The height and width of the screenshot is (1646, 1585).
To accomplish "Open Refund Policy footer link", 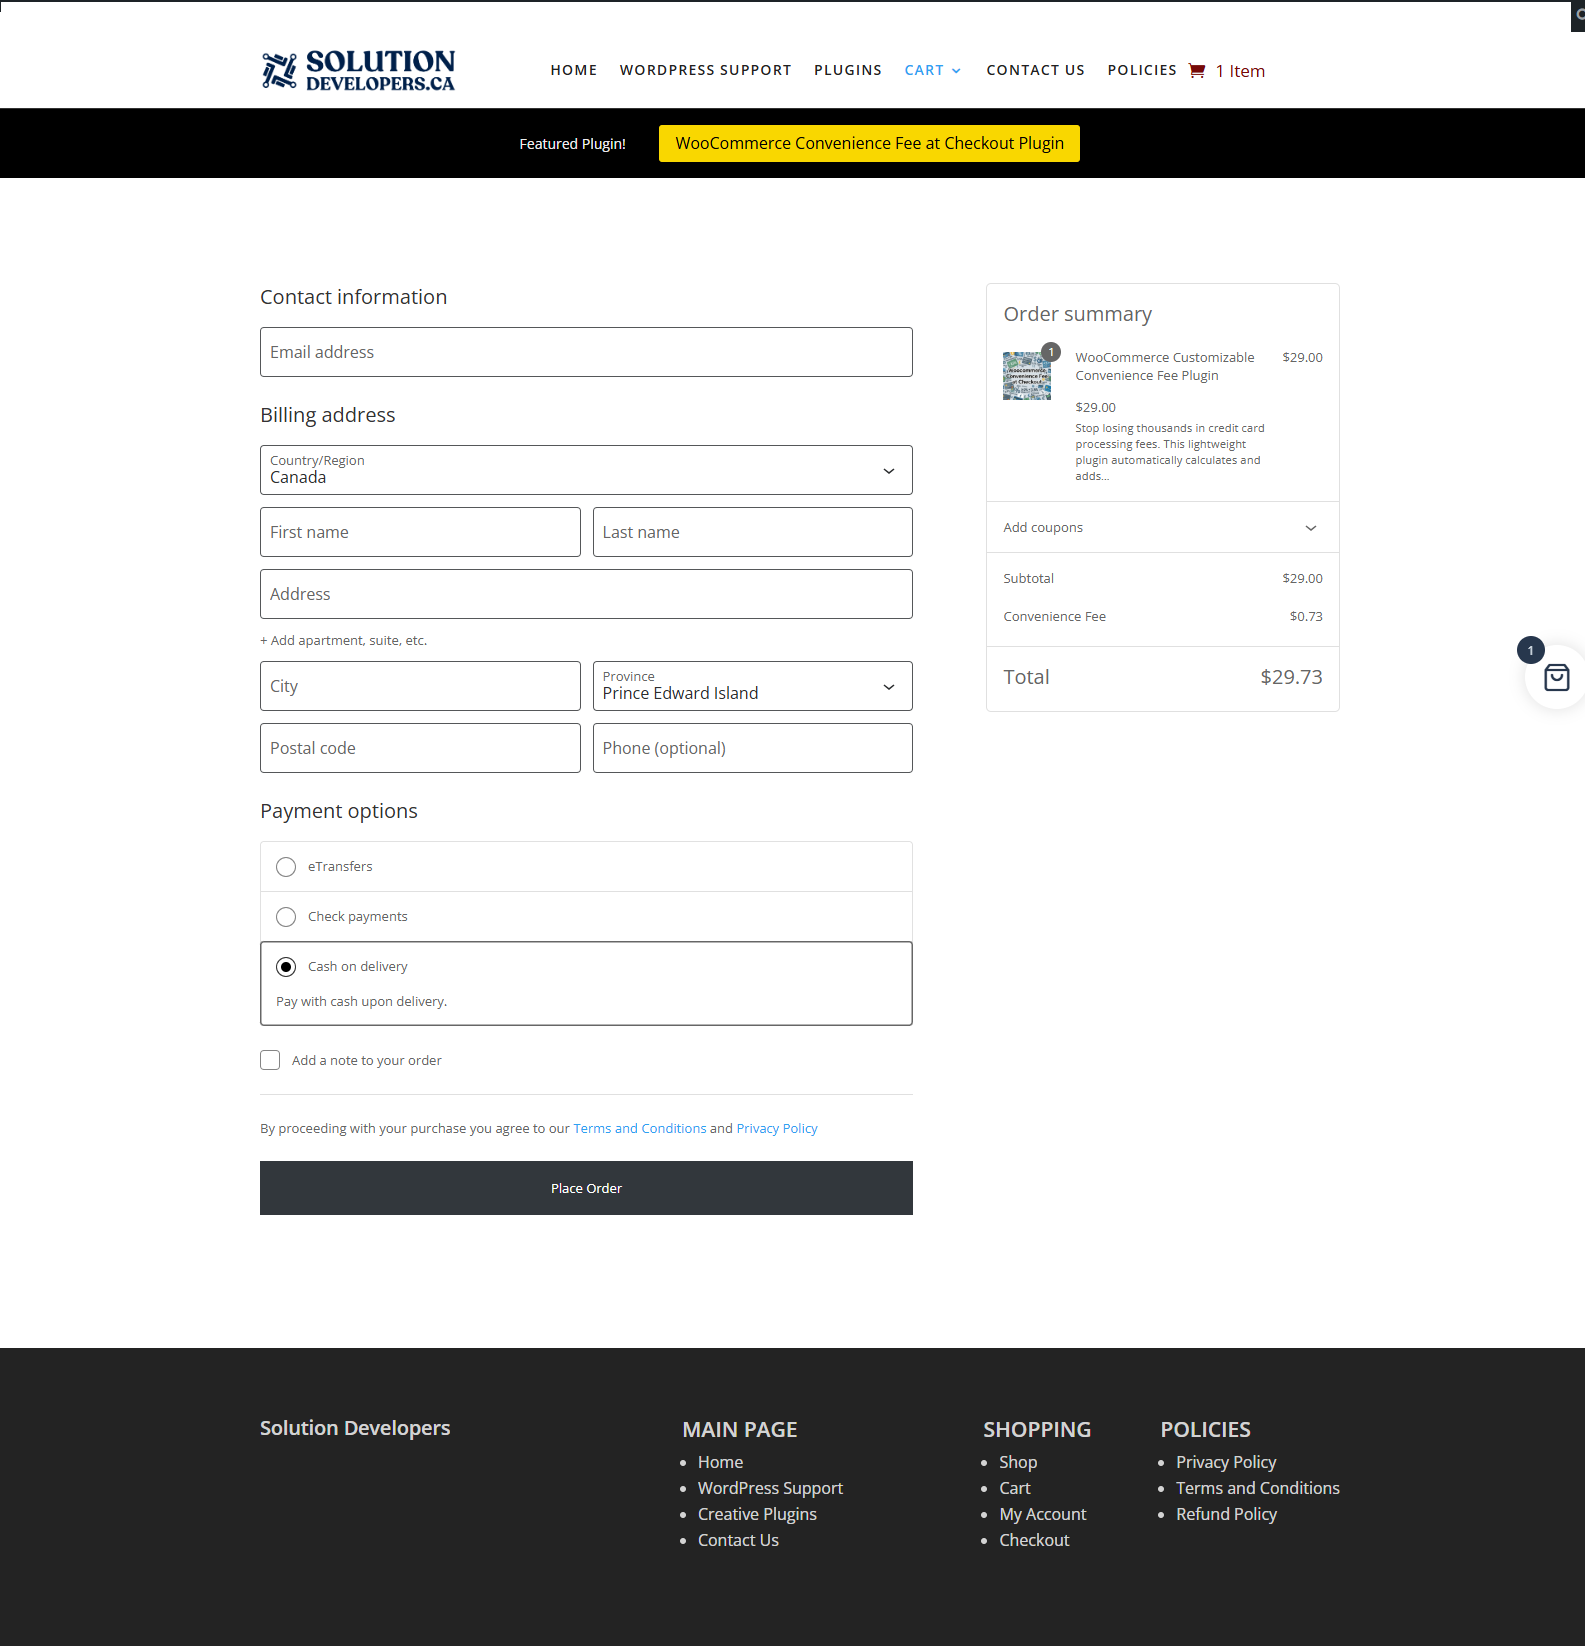I will pos(1226,1514).
